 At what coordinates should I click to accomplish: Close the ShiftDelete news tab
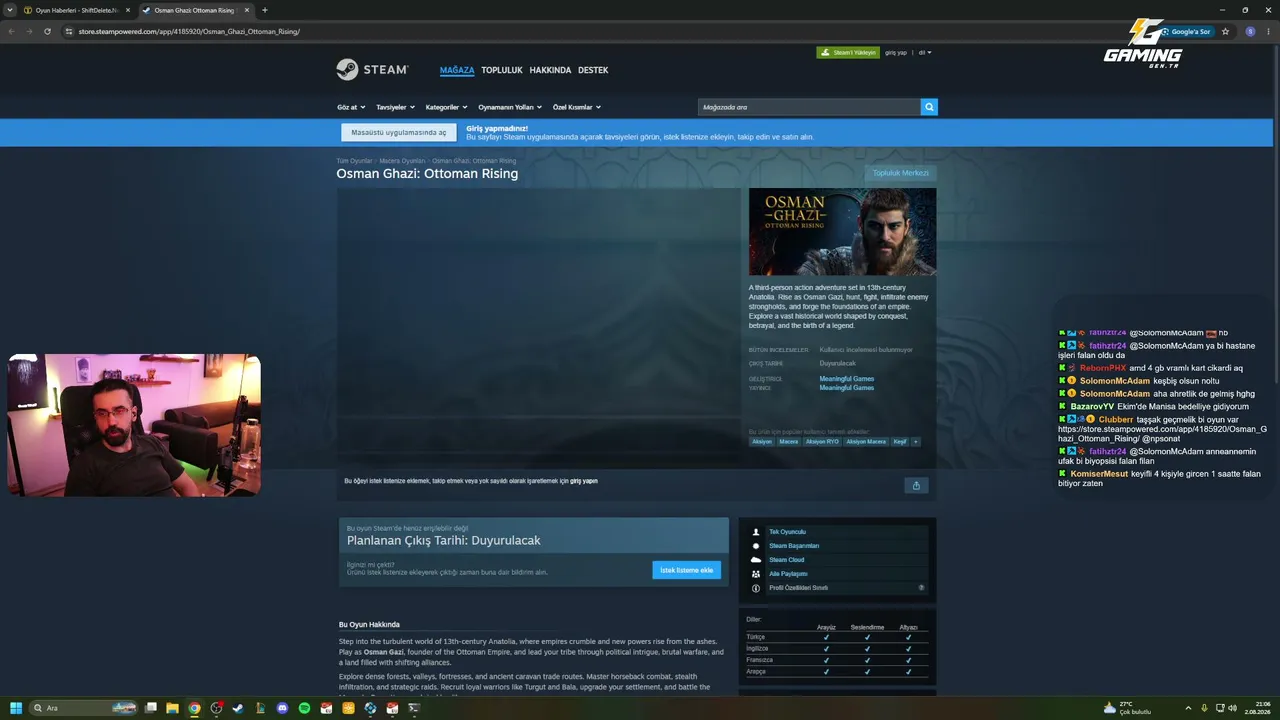128,10
